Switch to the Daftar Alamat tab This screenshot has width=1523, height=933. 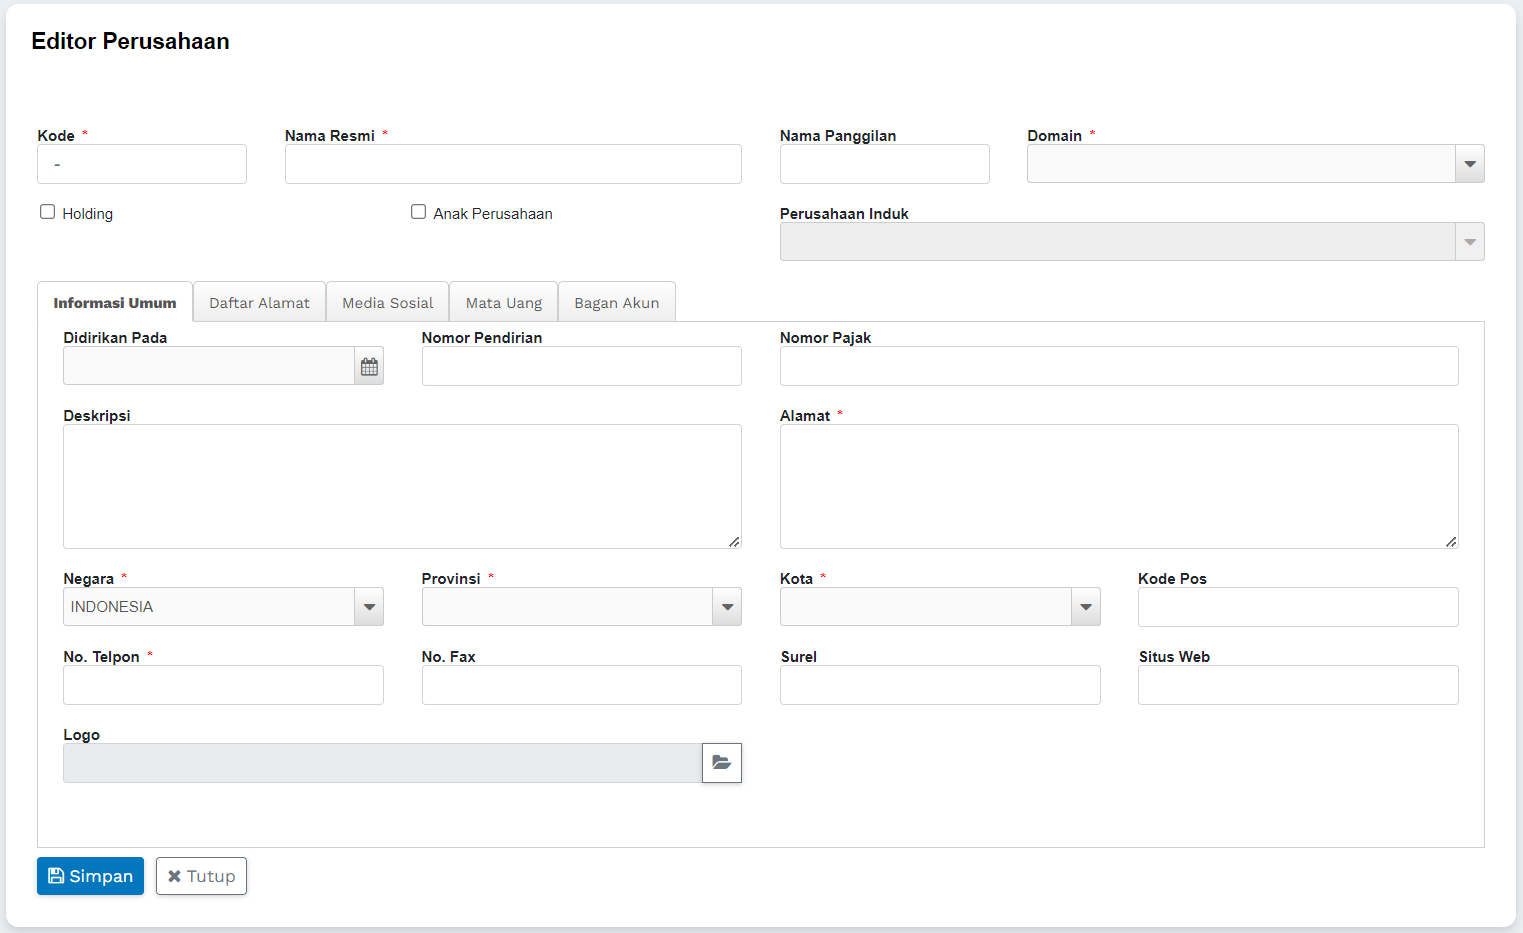coord(259,303)
